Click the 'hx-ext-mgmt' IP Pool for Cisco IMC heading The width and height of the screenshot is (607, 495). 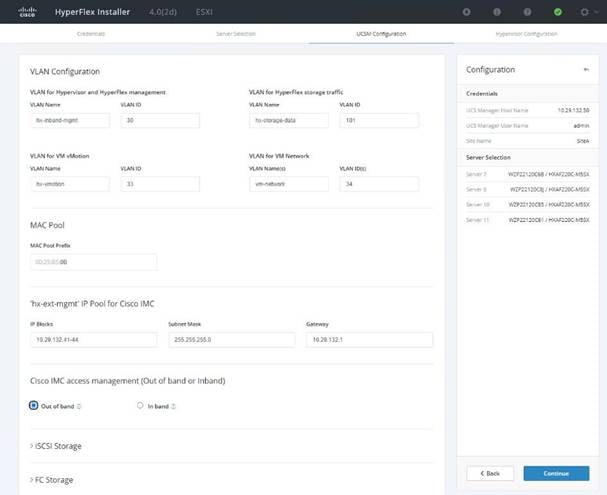point(92,304)
